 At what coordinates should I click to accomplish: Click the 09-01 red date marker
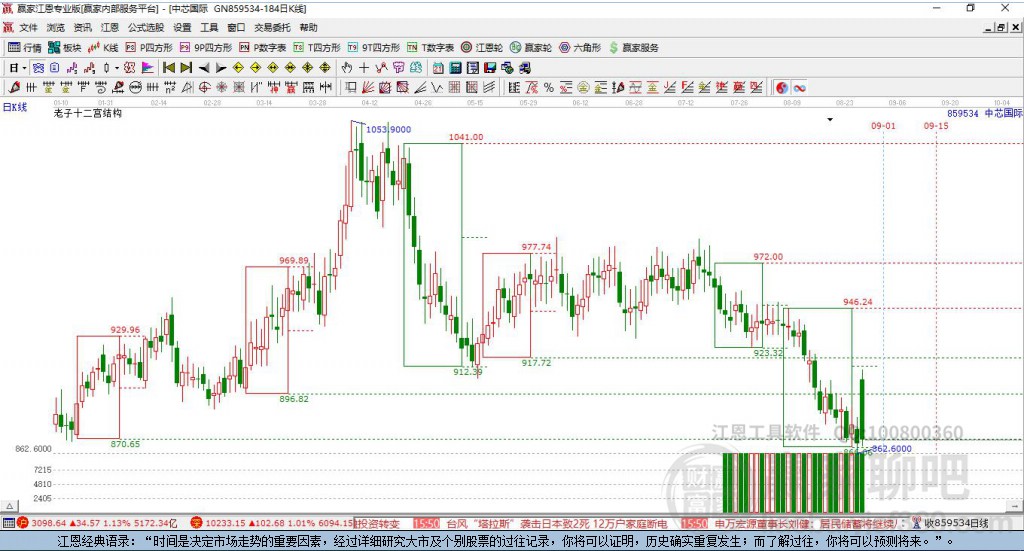click(x=883, y=125)
